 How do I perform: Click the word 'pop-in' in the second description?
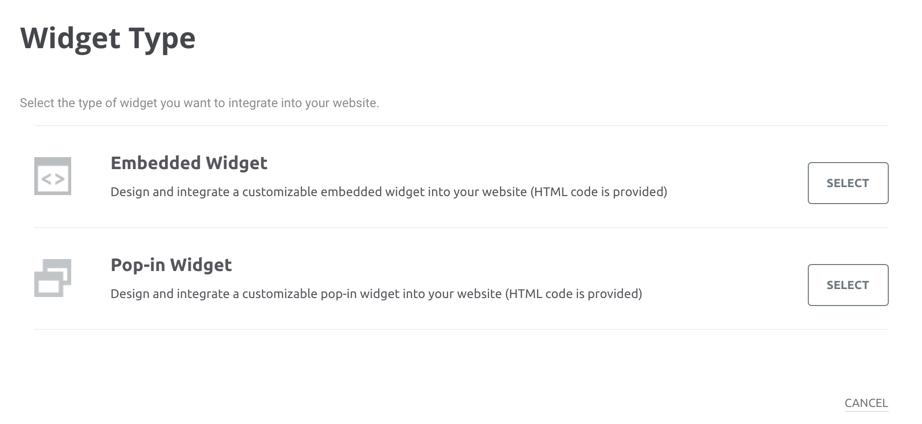(338, 293)
